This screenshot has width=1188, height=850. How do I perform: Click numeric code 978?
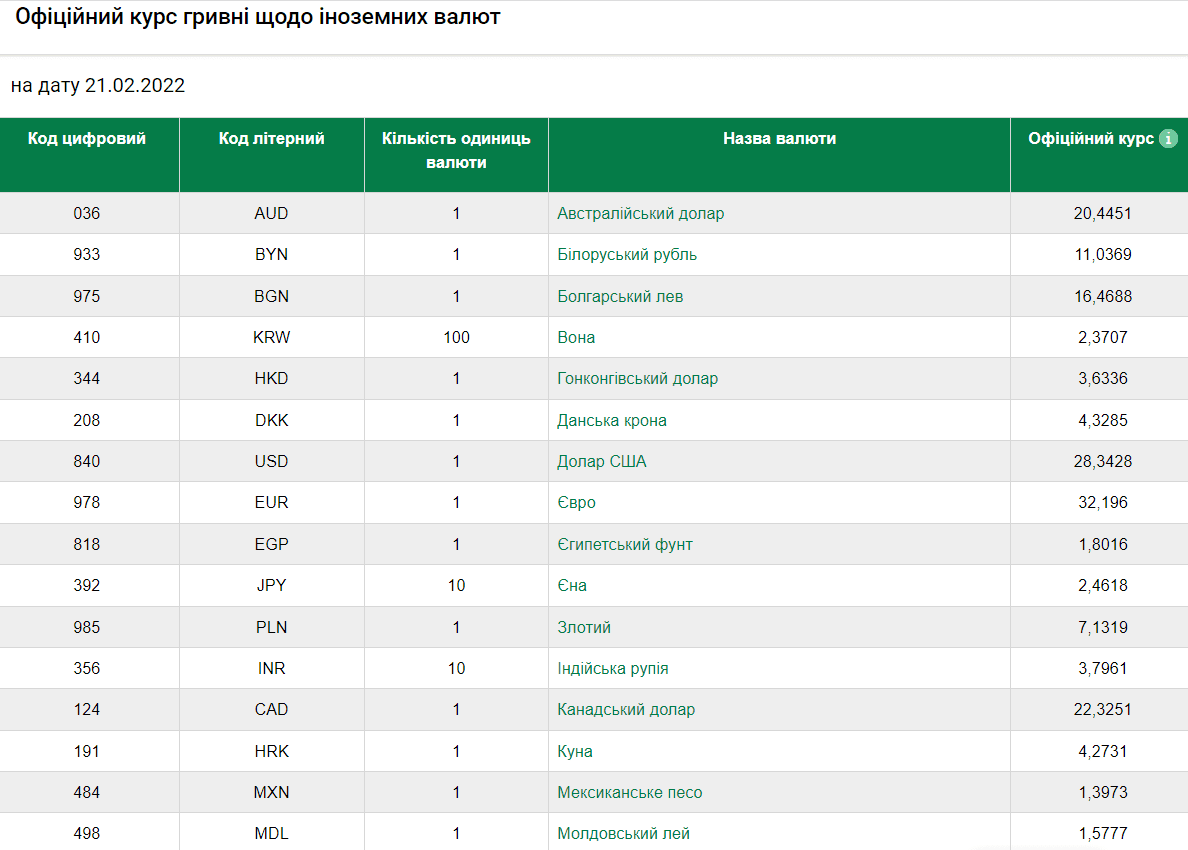[86, 502]
